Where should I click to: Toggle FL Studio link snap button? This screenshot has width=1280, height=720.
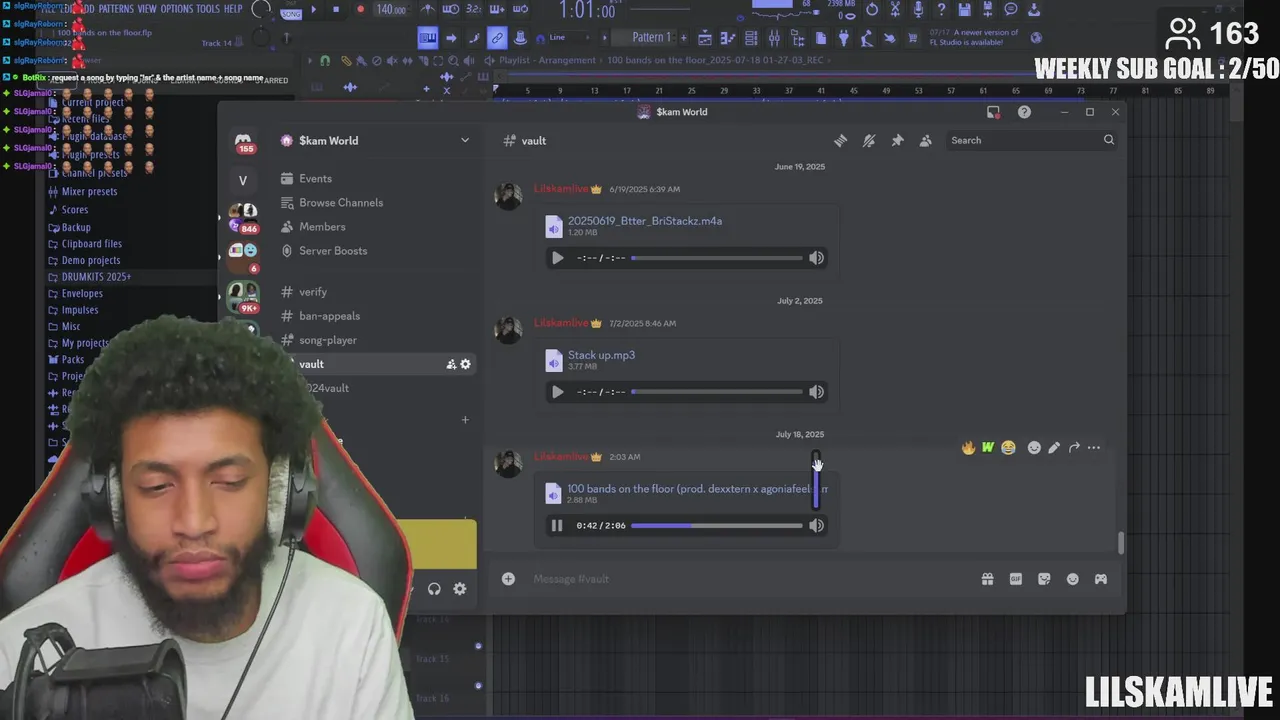pos(497,38)
